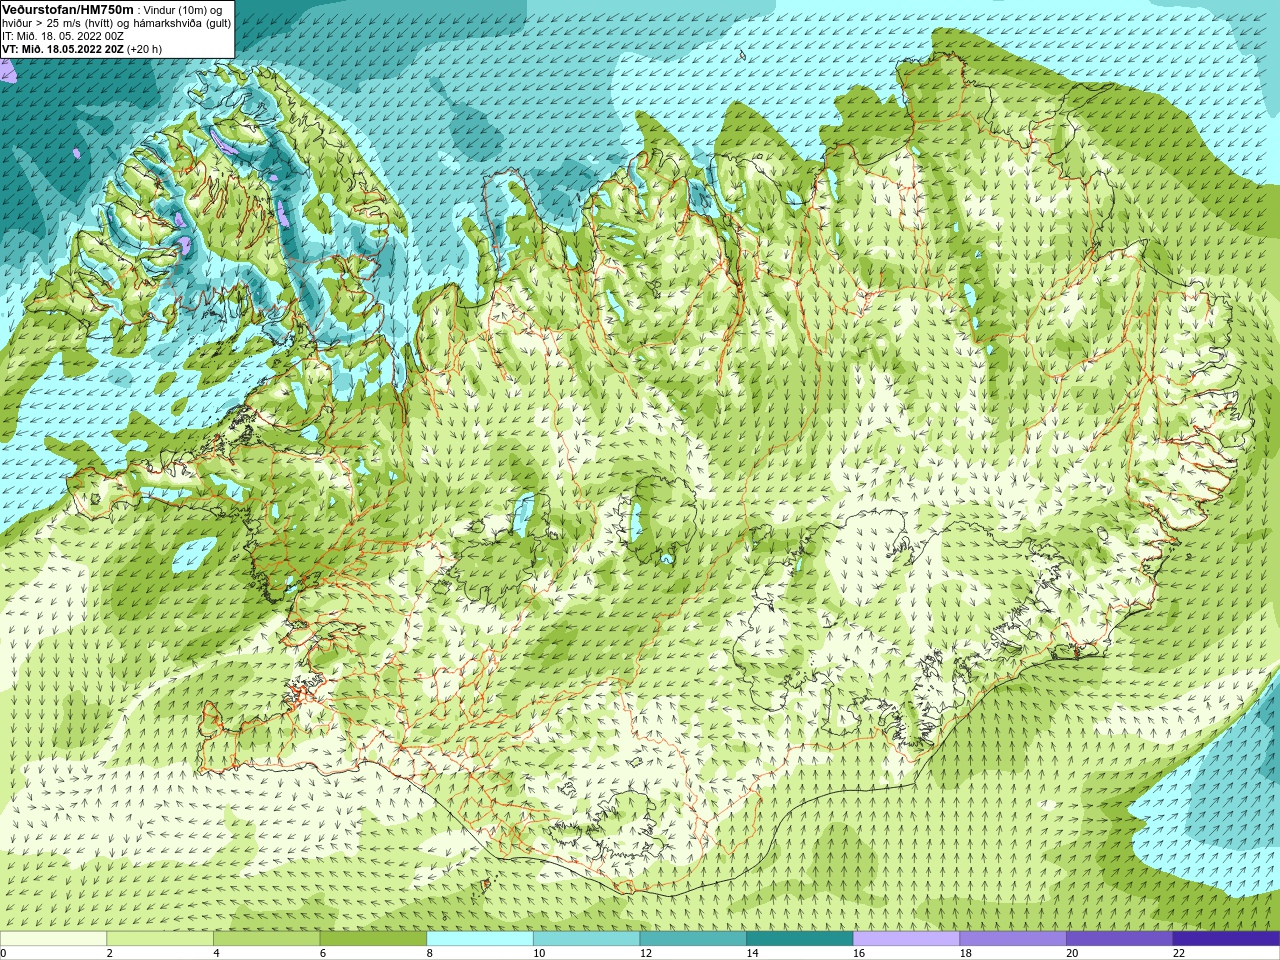The height and width of the screenshot is (960, 1280).
Task: Click the pale yellow 0–2 m/s legend swatch
Action: tap(53, 939)
